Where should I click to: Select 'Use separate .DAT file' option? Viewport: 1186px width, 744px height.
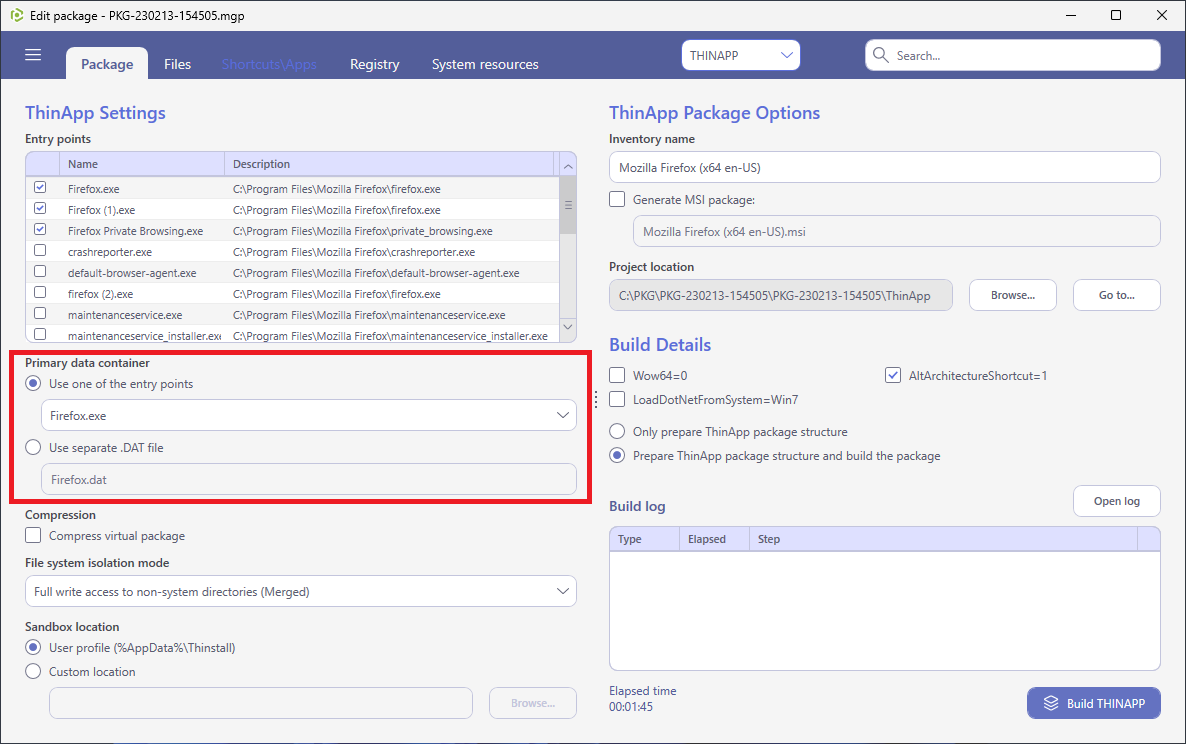tap(33, 448)
